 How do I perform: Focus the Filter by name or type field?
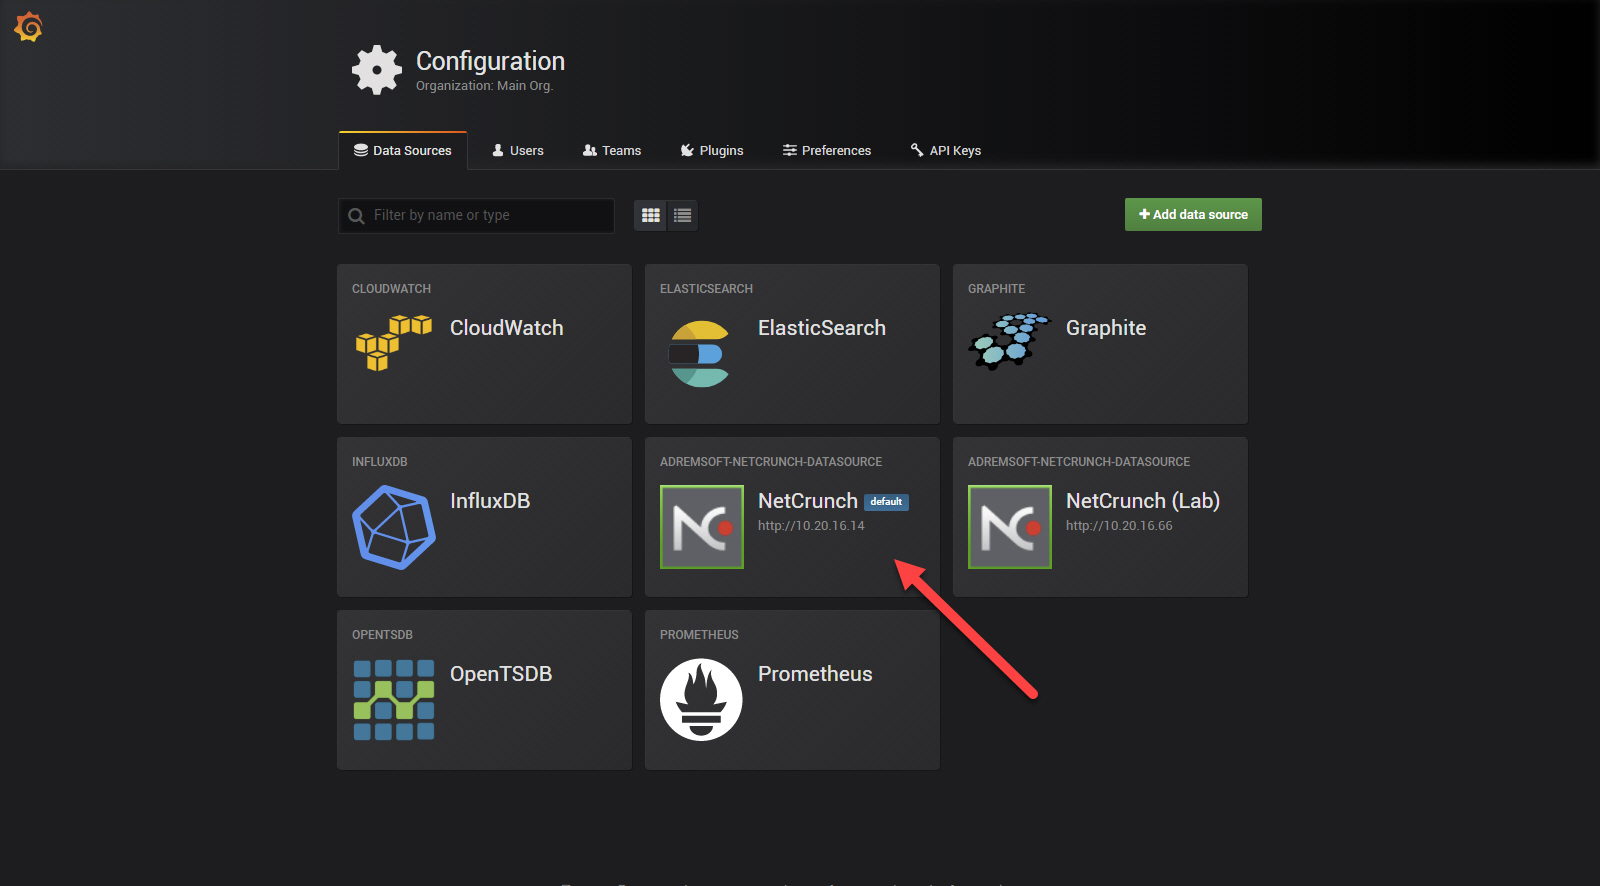476,216
